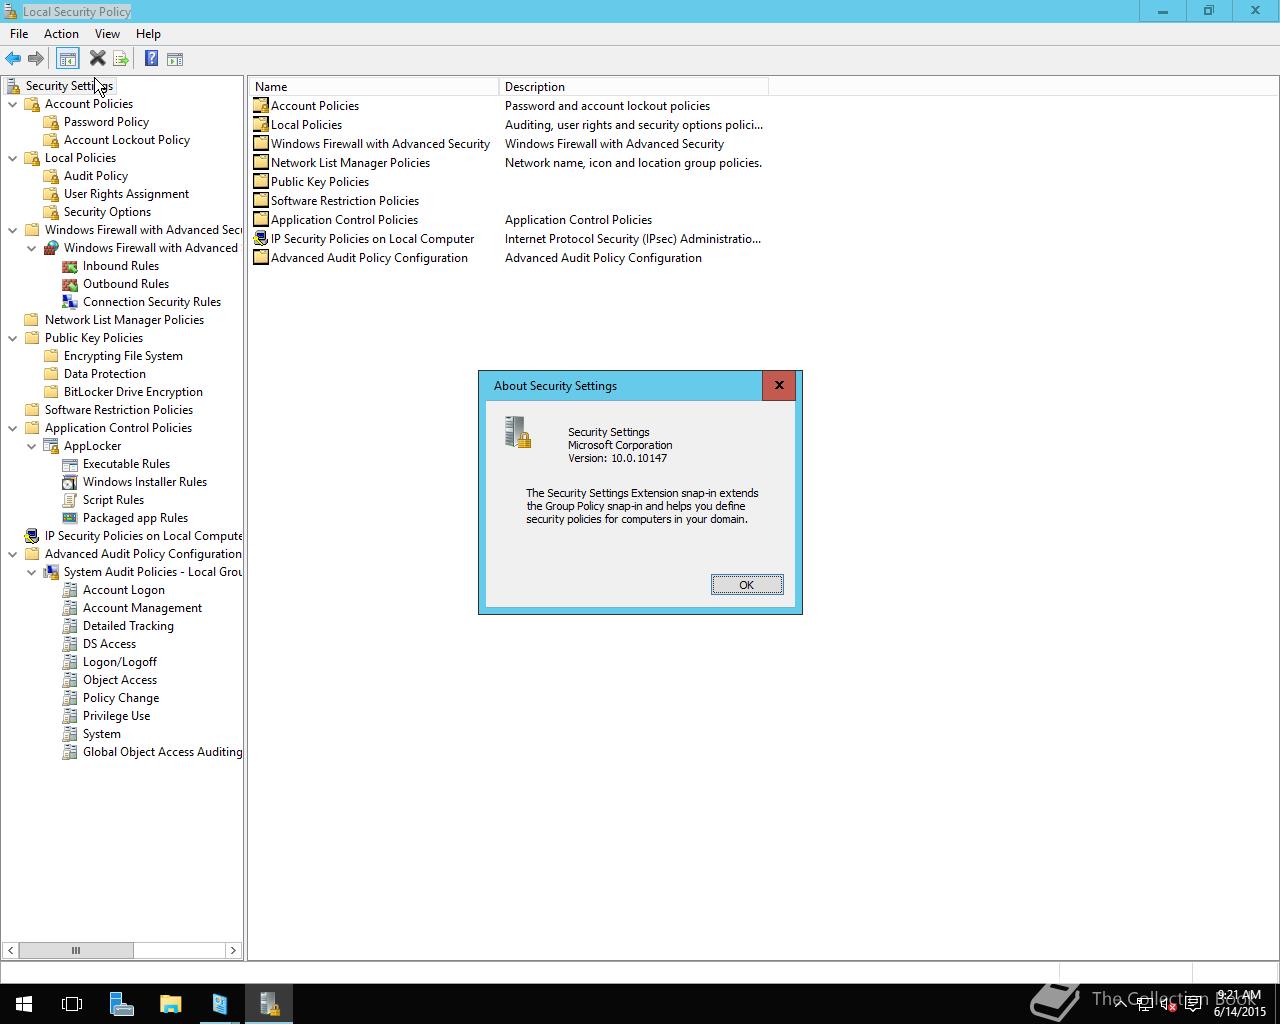Select Account Lockout Policy in tree

pos(127,140)
